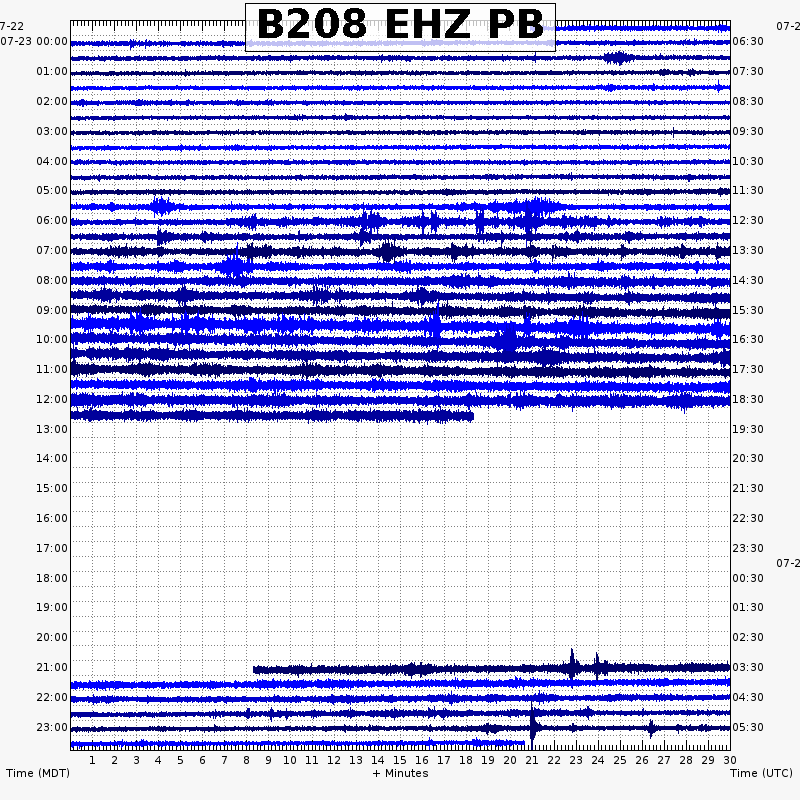Click the 02:30 UTC label

[748, 637]
